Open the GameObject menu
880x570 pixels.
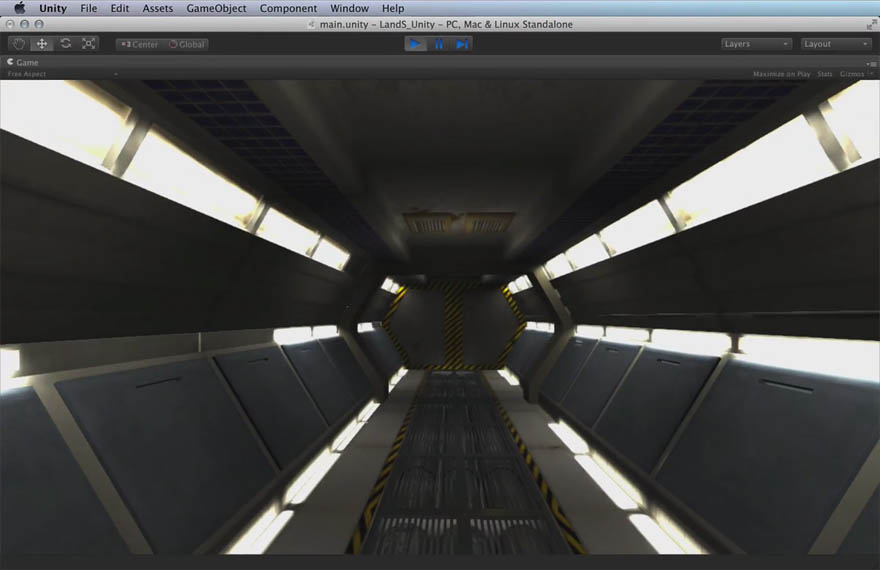tap(216, 8)
